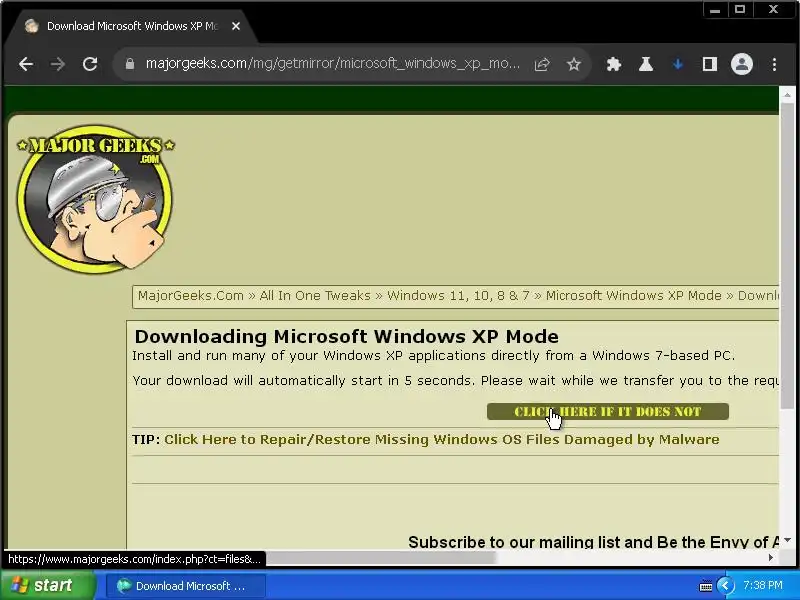View site security padlock info

(130, 64)
